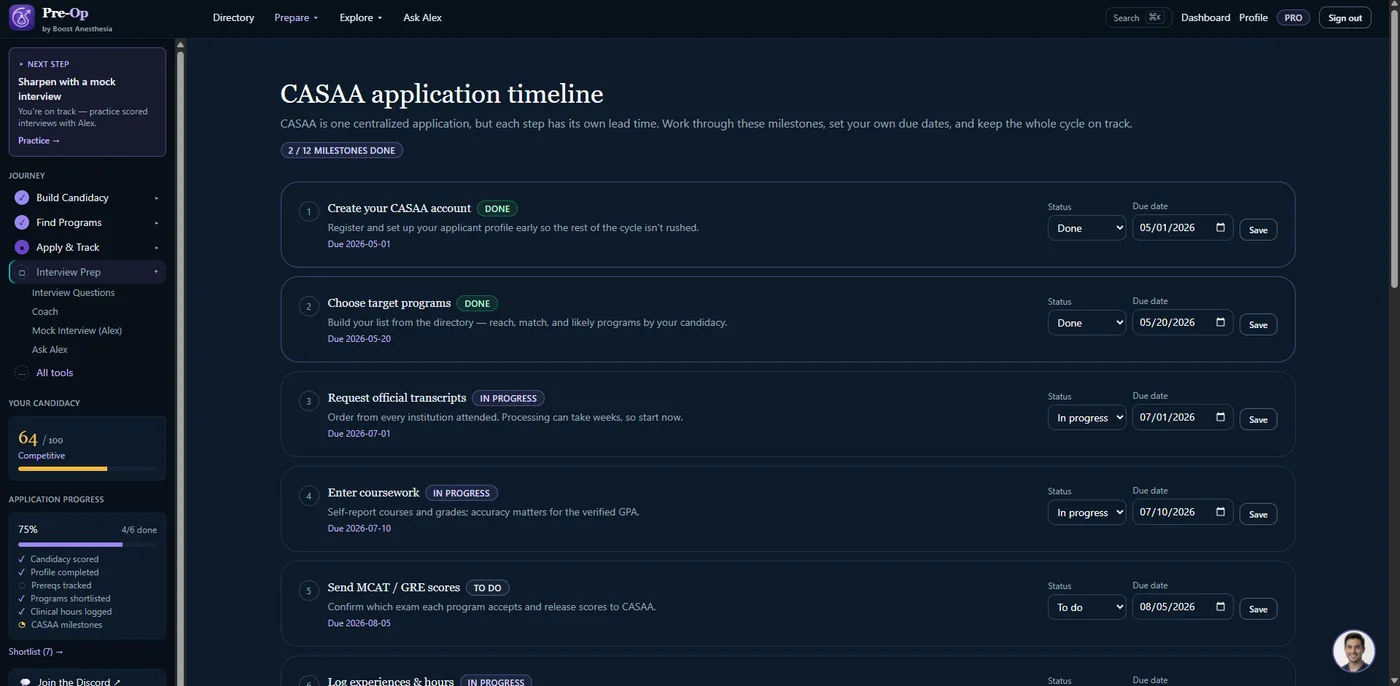Viewport: 1400px width, 686px height.
Task: Open calendar picker for 05/01/2026 date
Action: [1220, 228]
